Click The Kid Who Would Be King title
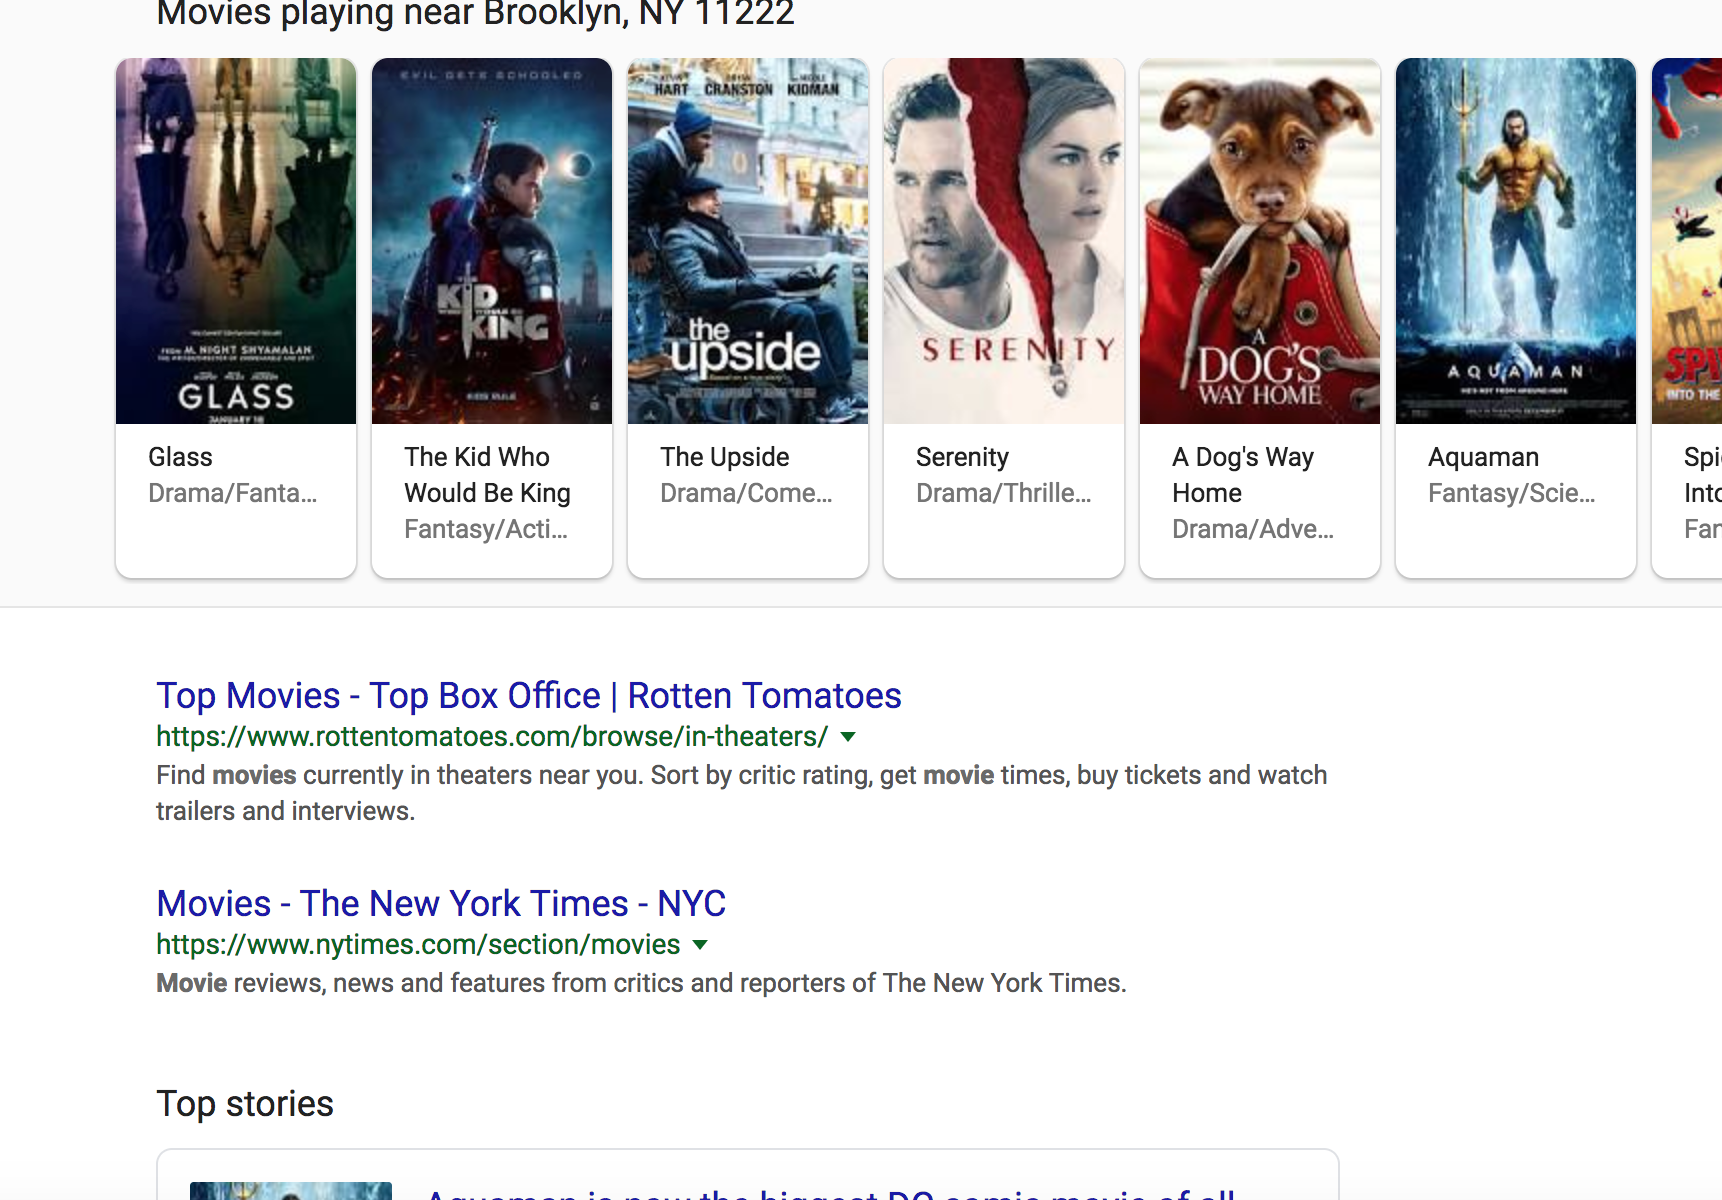 487,475
